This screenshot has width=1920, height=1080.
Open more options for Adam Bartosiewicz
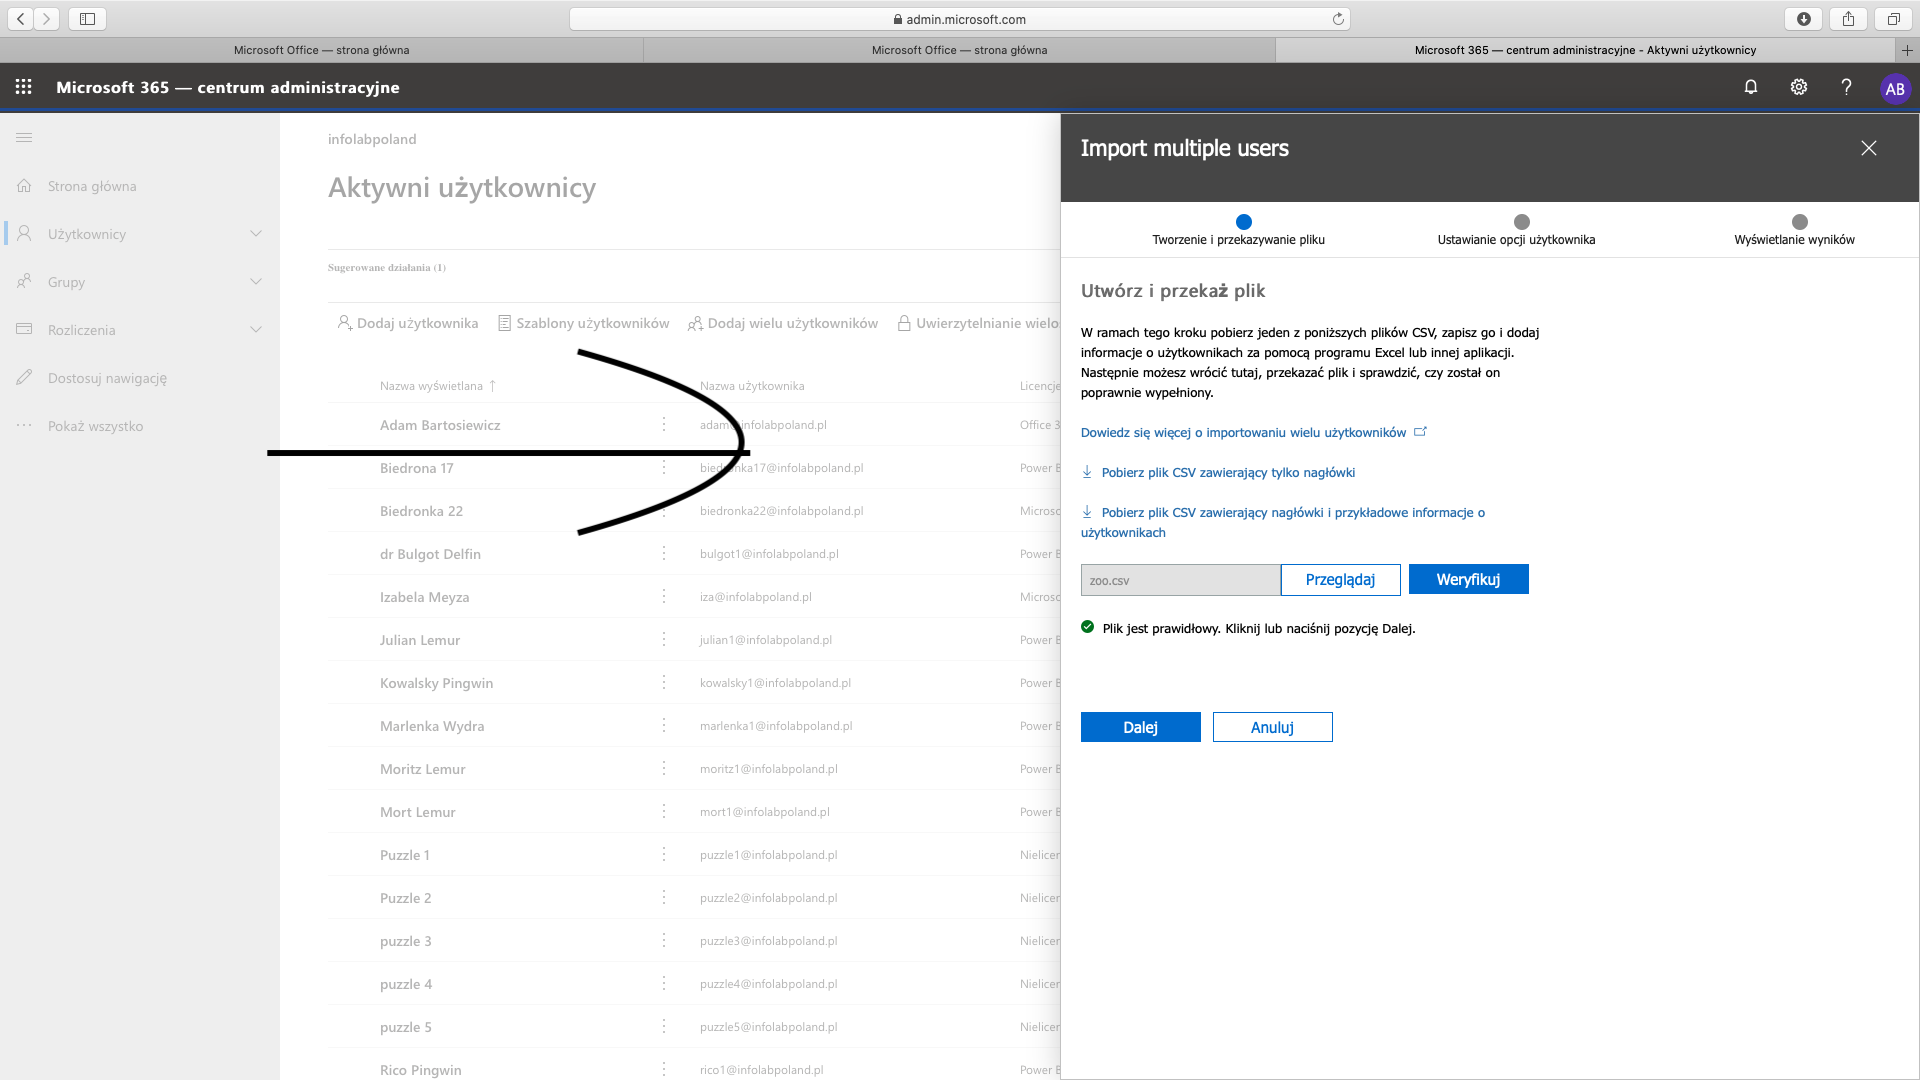click(x=664, y=425)
